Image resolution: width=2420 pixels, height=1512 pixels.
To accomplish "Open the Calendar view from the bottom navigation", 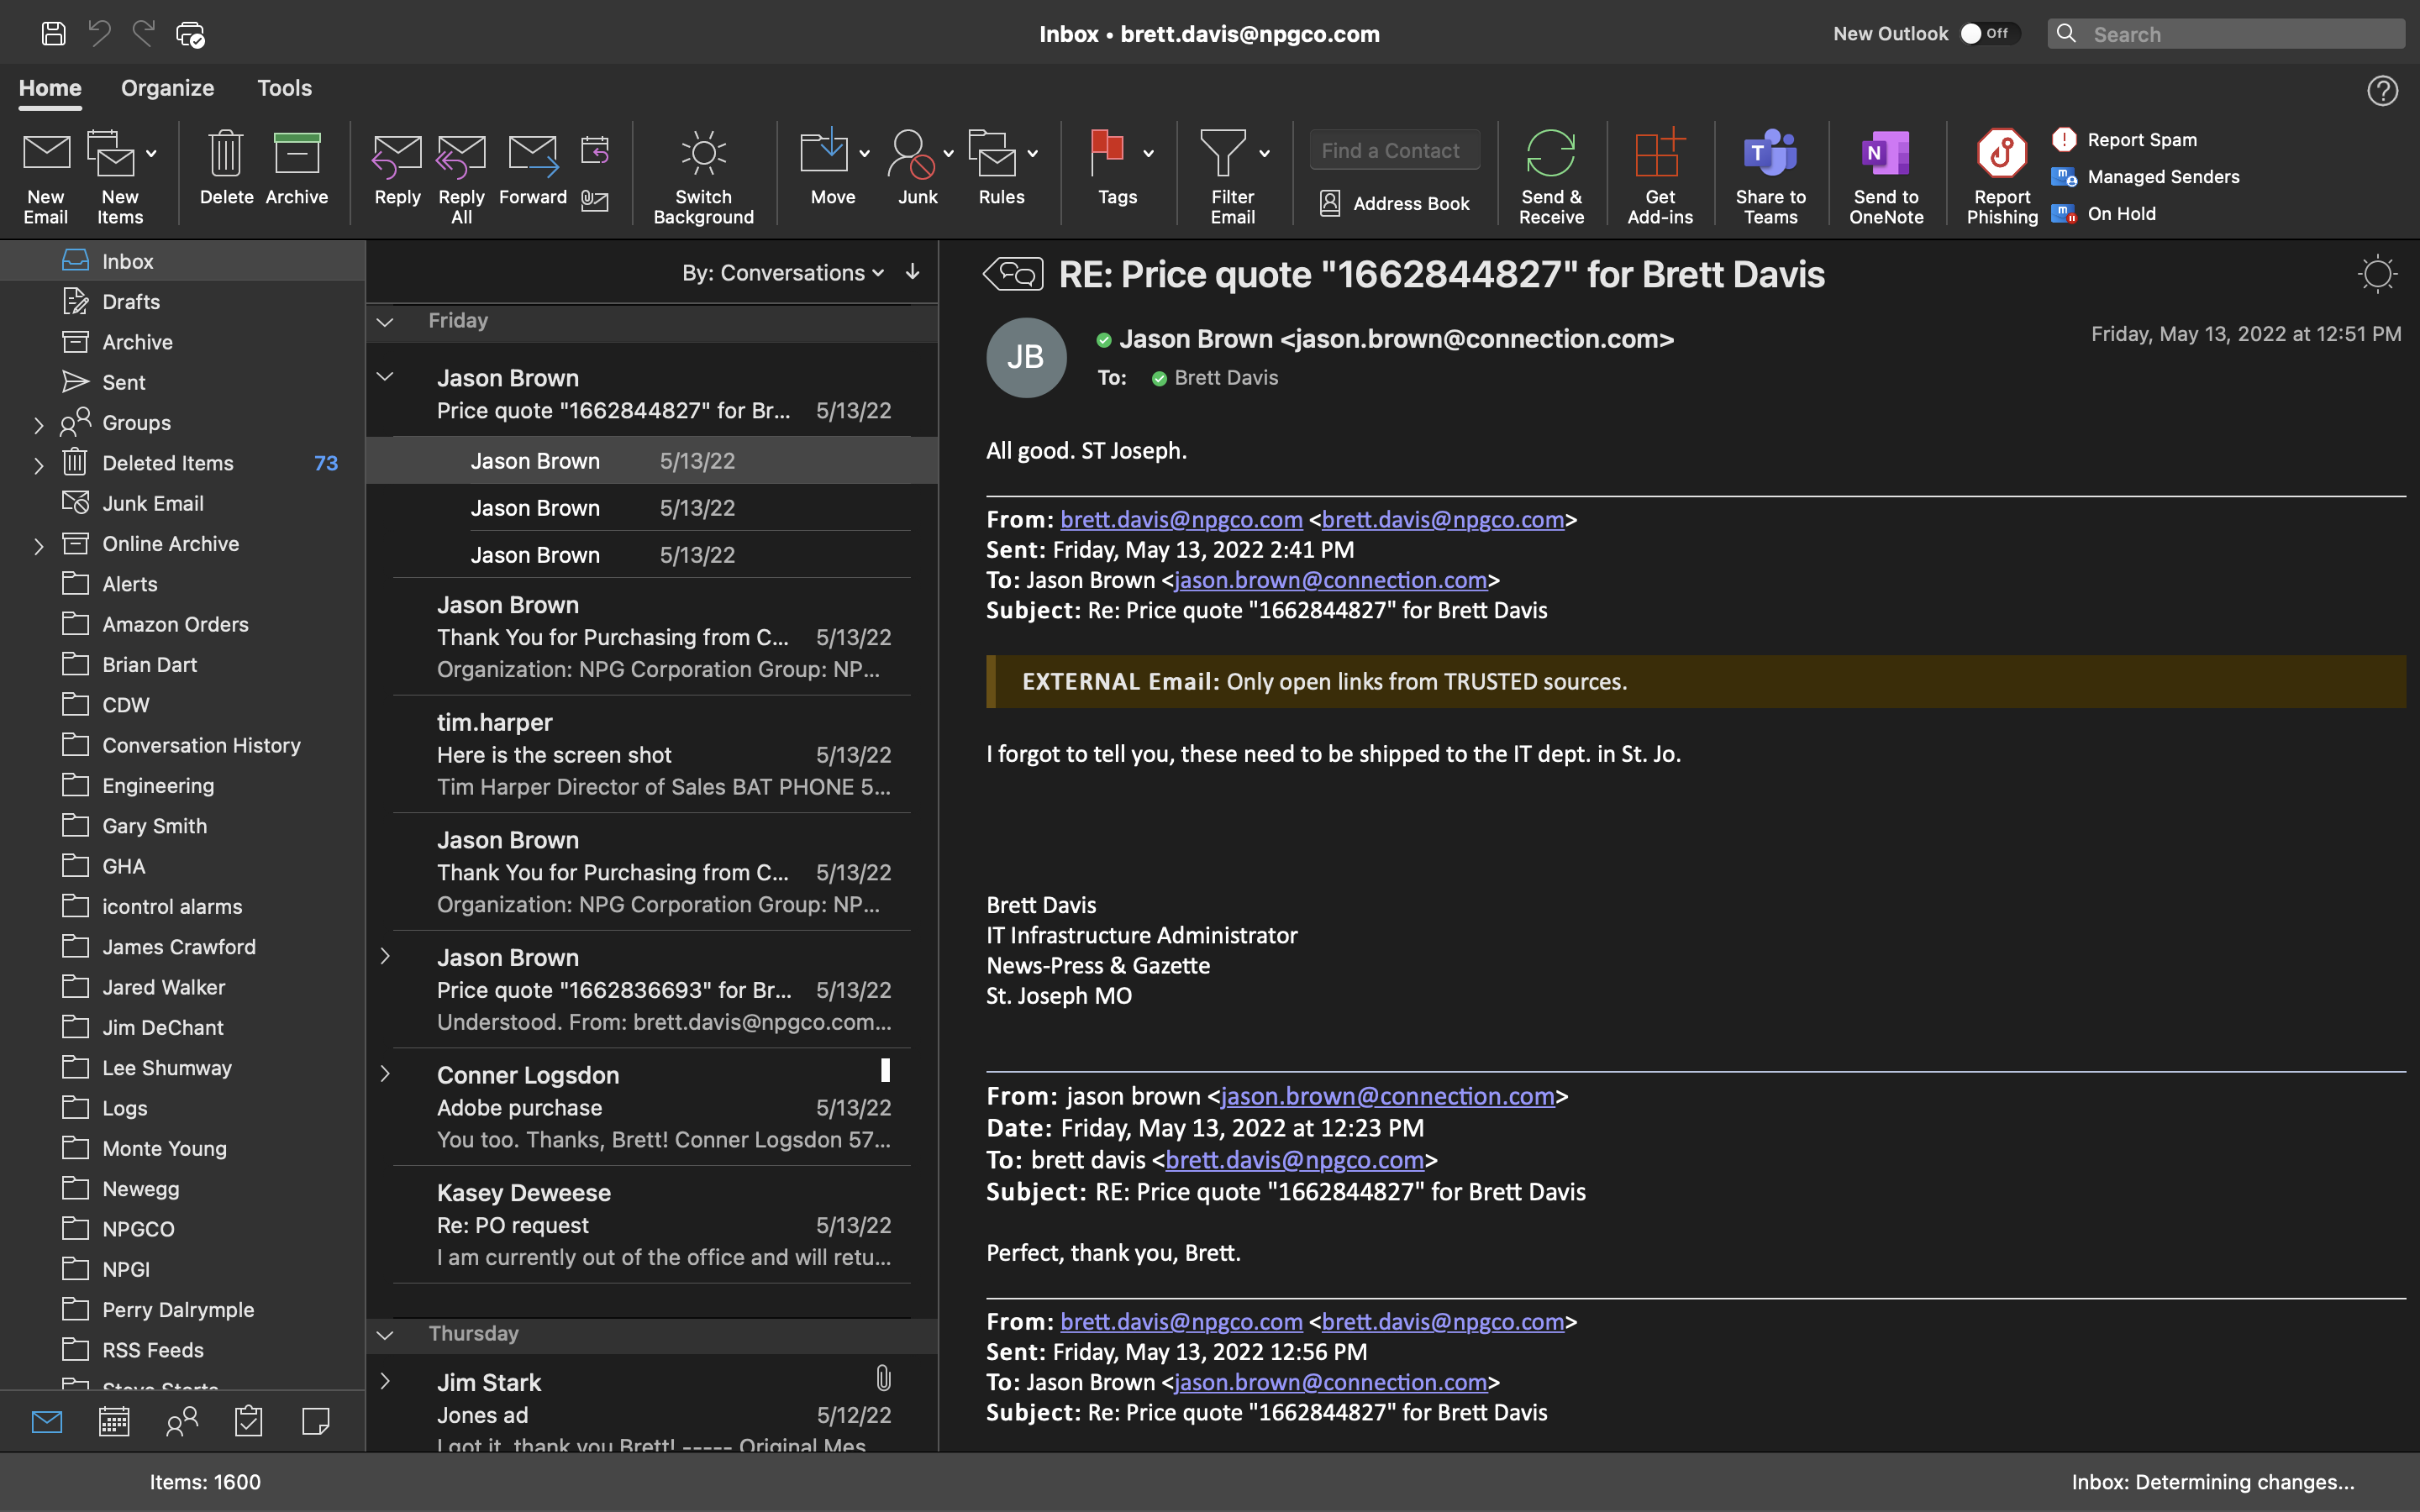I will [114, 1421].
